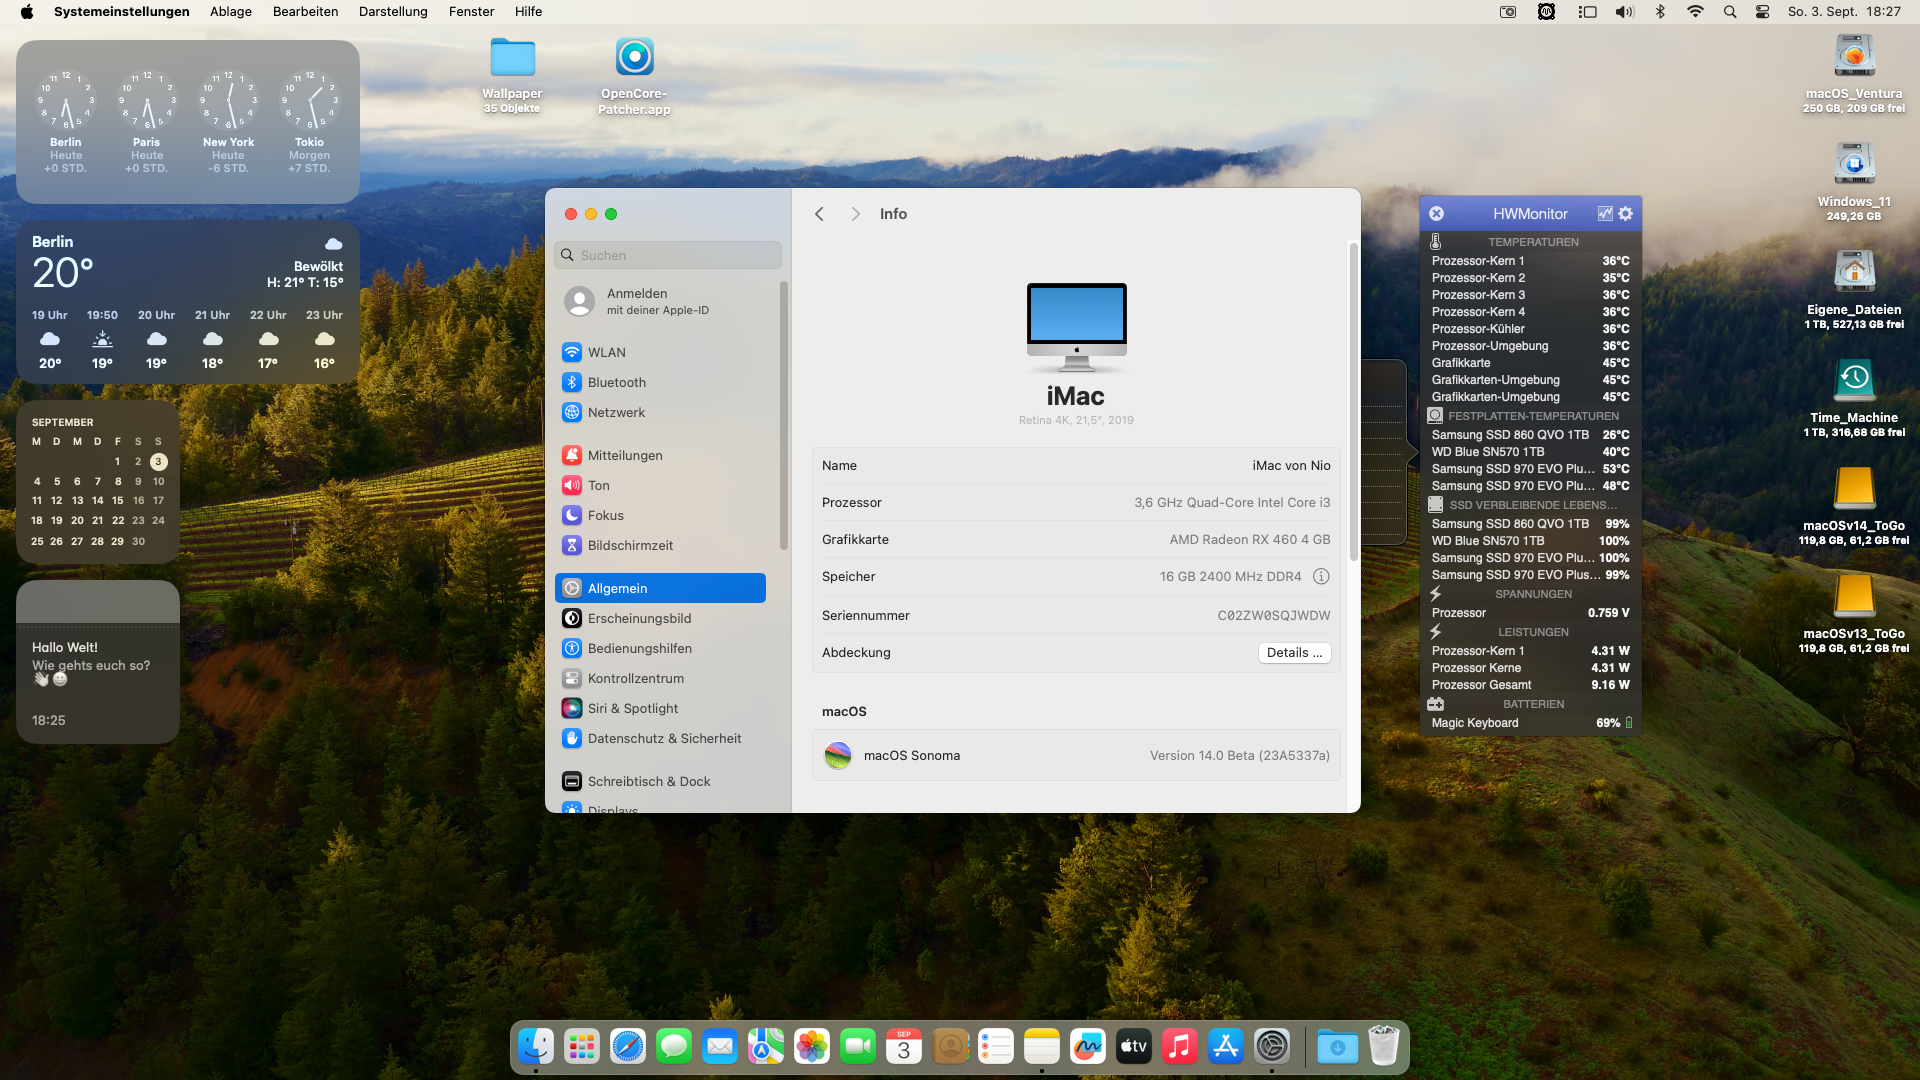Click Magic Keyboard battery row in HWMonitor

point(1530,723)
